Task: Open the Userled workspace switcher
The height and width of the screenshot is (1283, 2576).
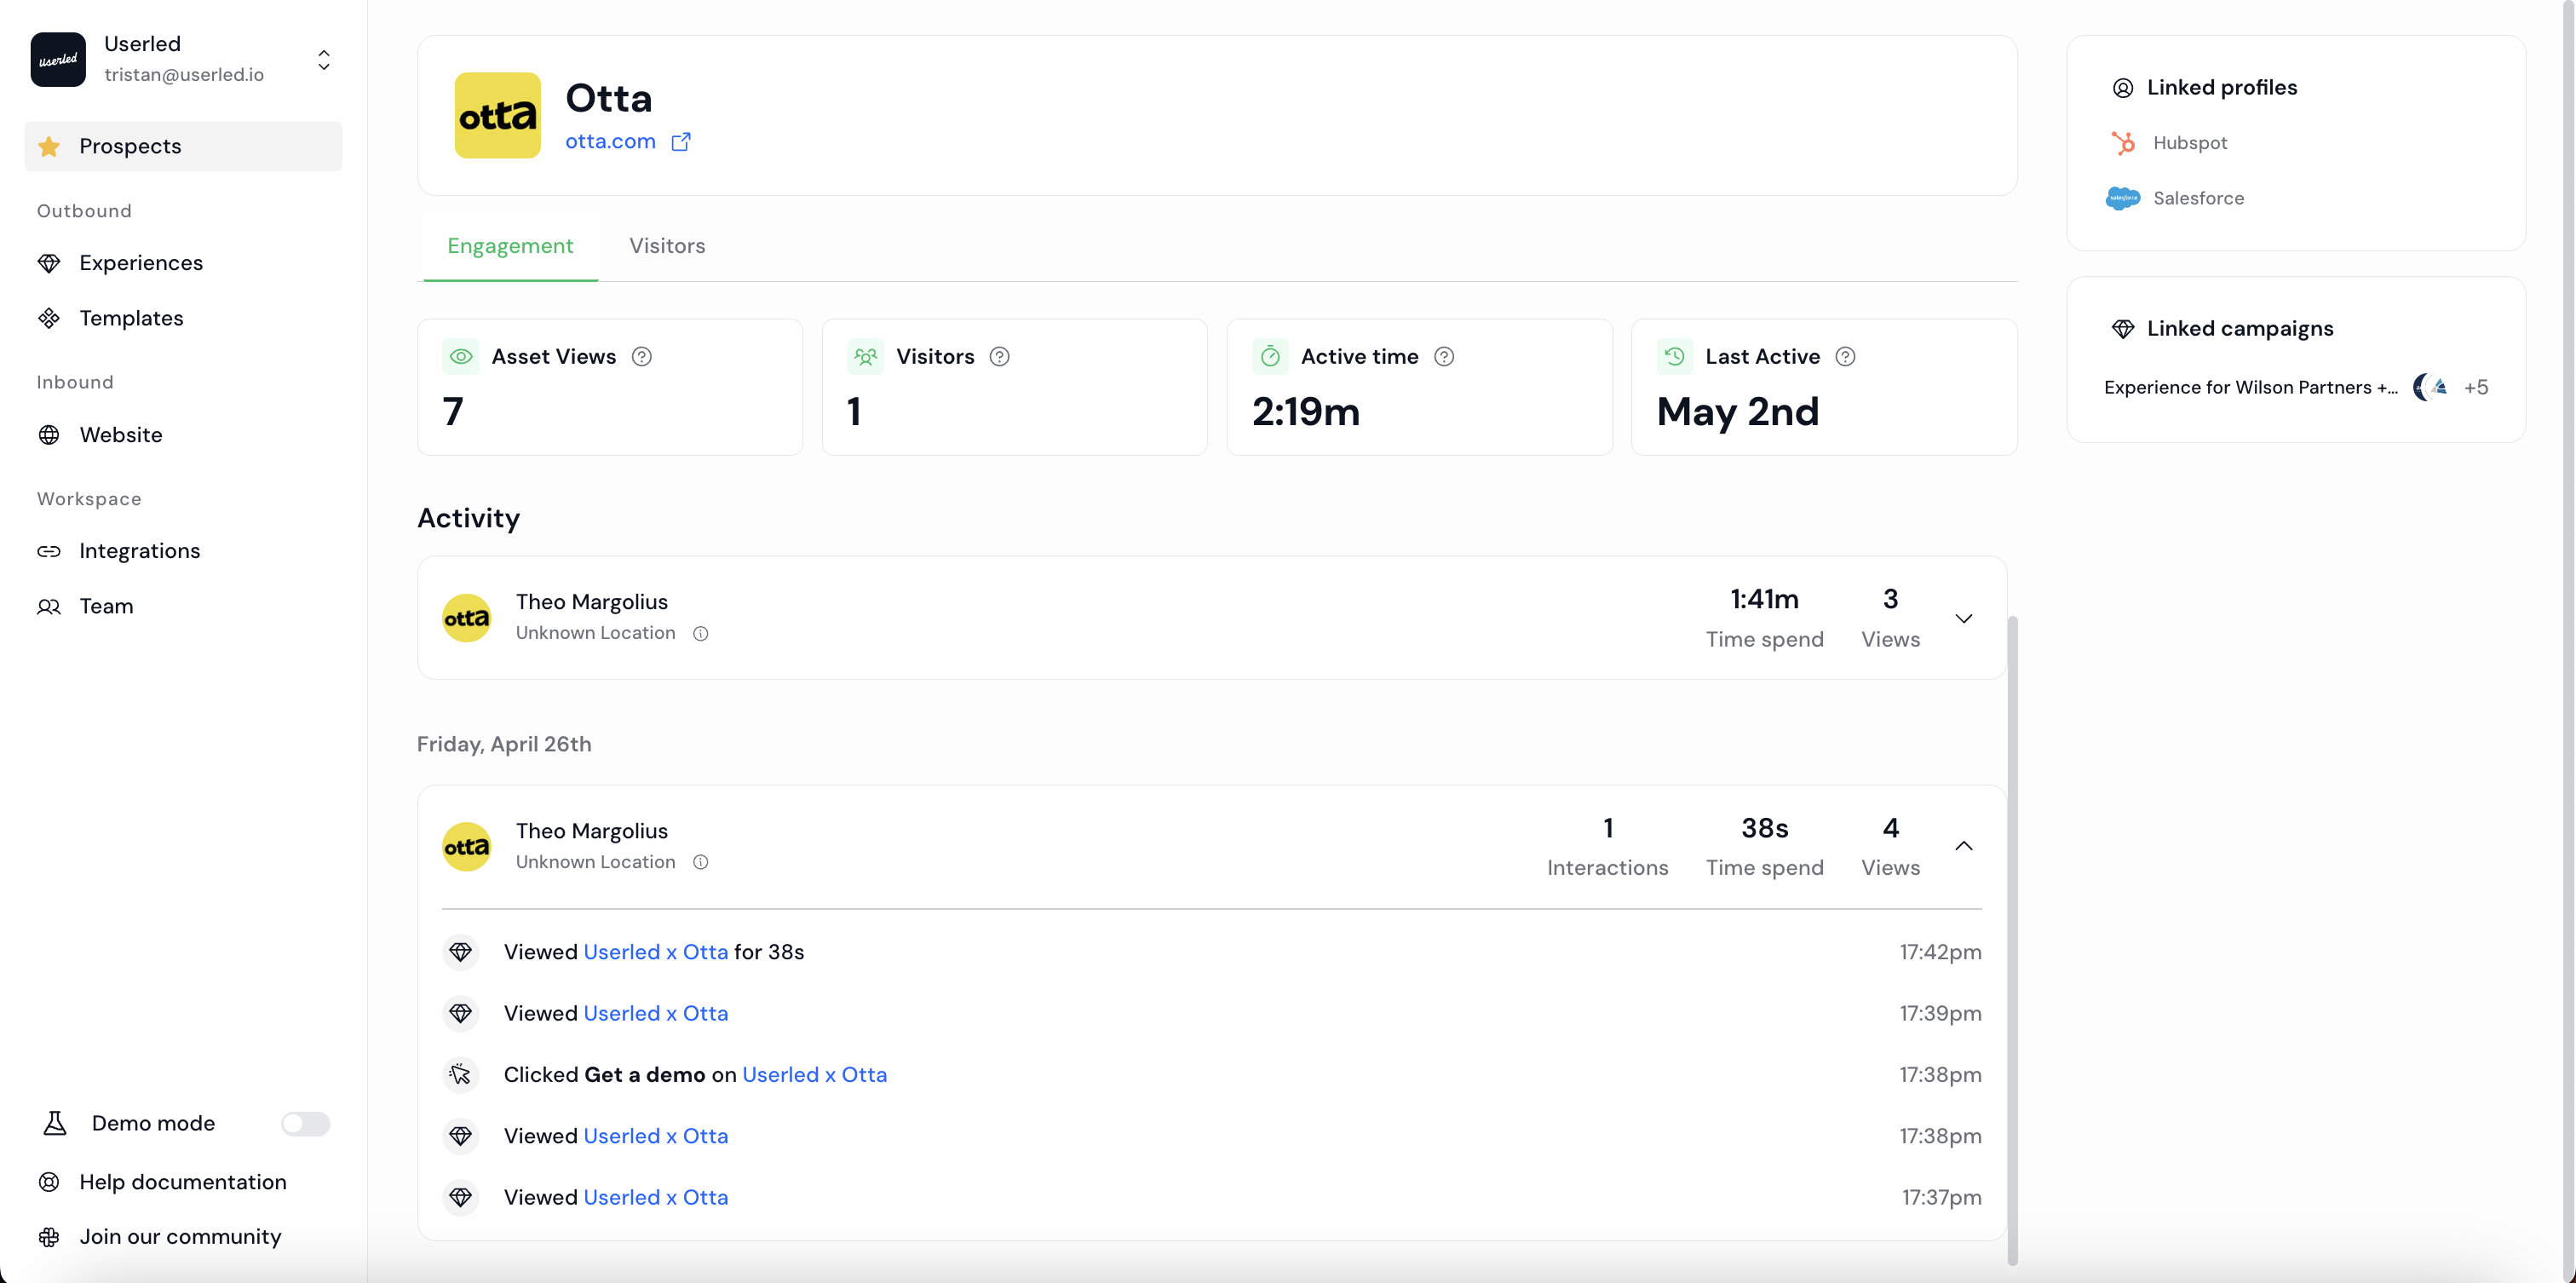Action: click(x=323, y=60)
